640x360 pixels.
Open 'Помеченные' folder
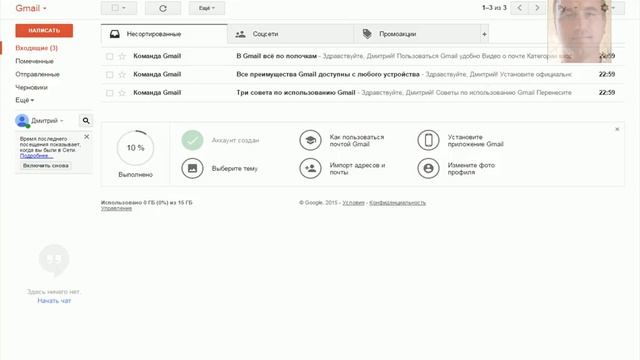[x=34, y=61]
